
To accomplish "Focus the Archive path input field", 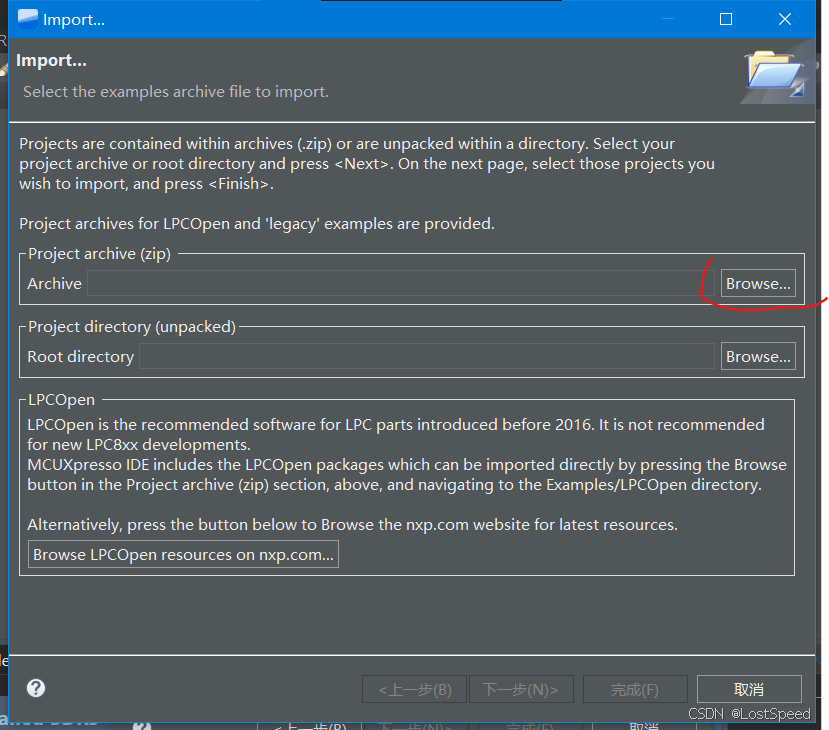I will click(x=400, y=283).
